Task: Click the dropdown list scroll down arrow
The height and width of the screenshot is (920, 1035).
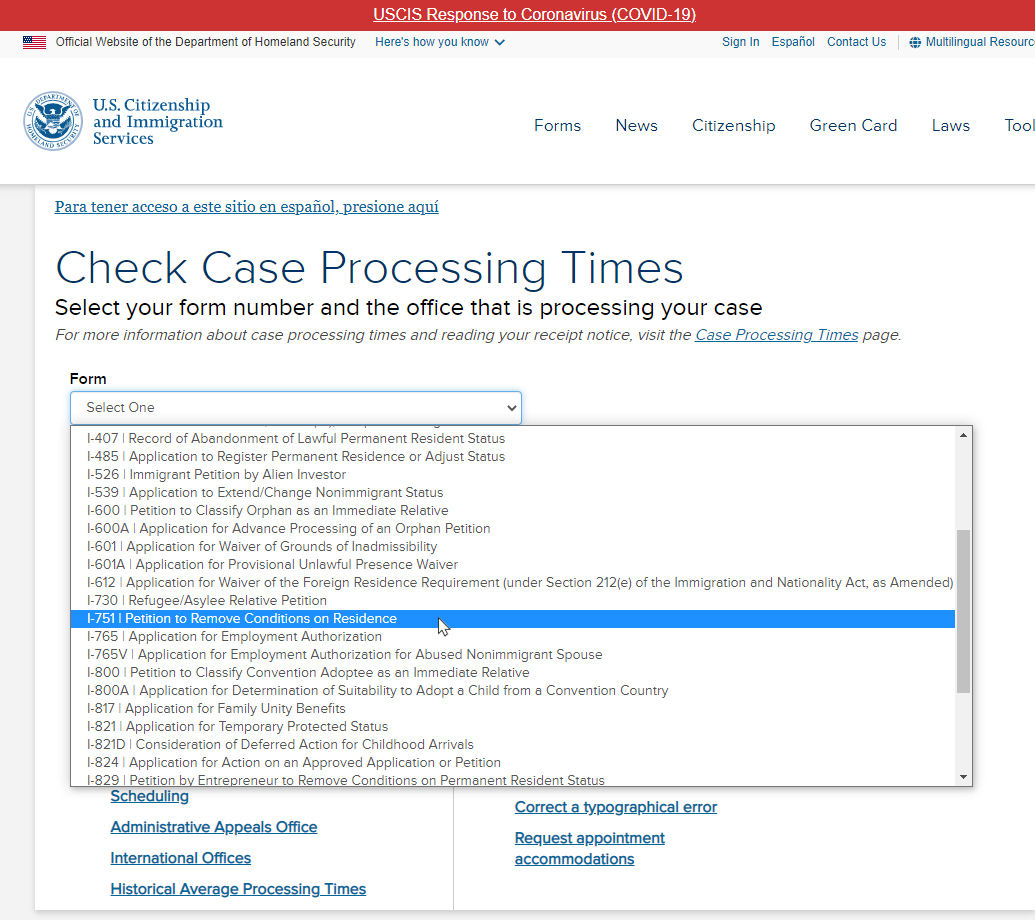Action: [963, 777]
